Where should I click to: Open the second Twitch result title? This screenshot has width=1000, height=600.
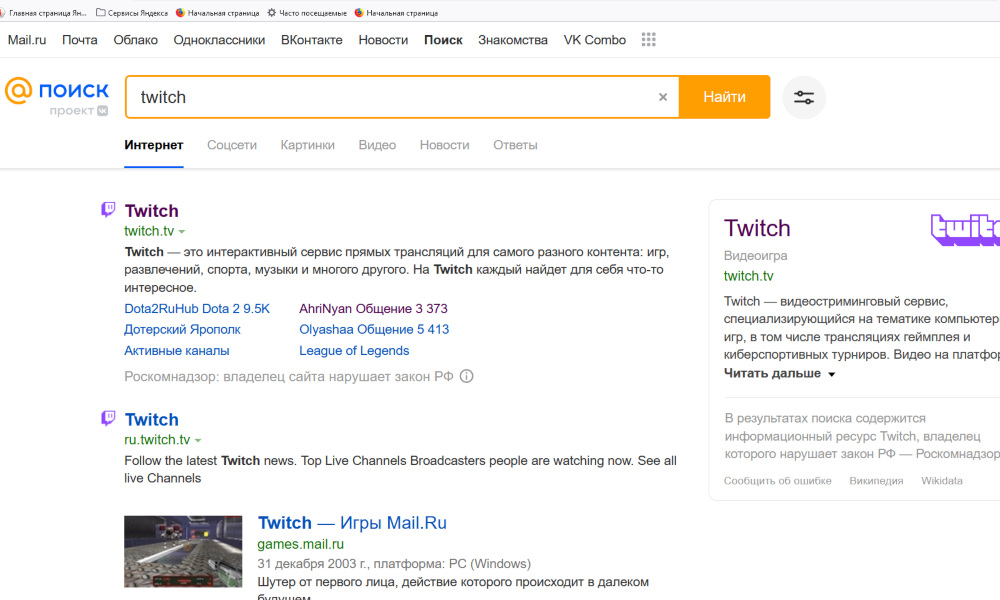click(x=151, y=420)
